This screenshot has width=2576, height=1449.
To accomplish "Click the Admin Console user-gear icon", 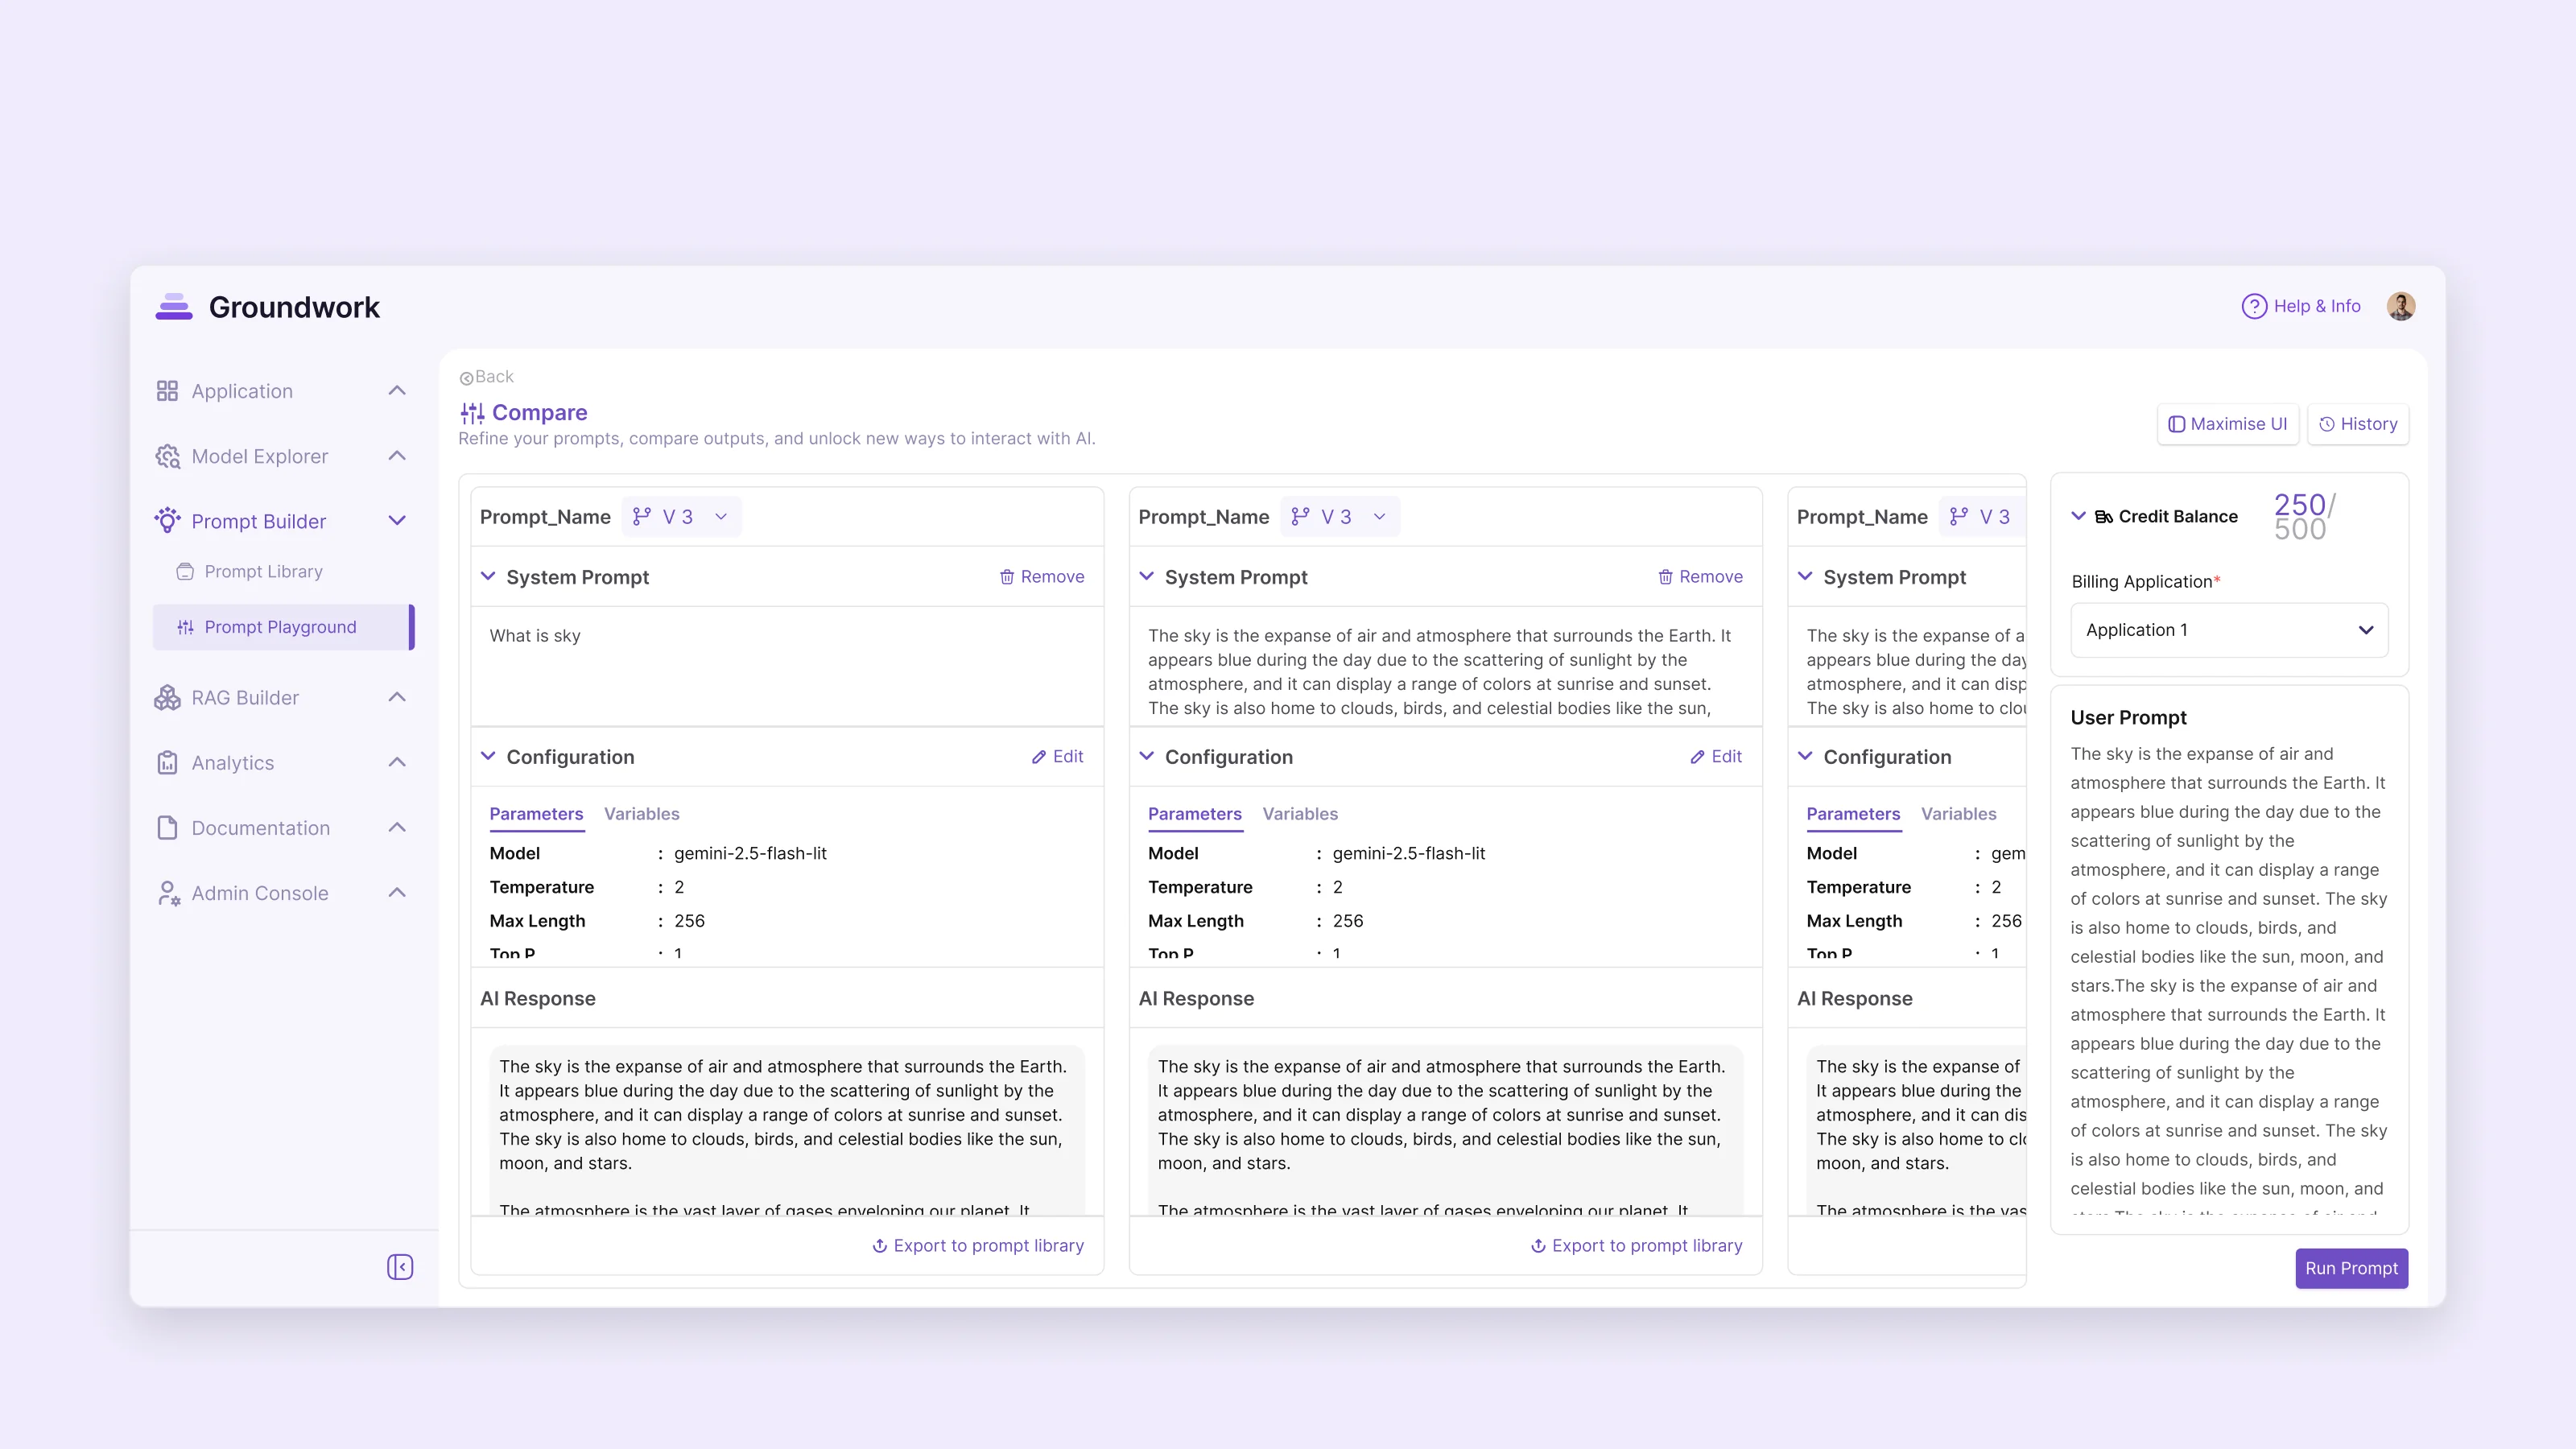I will [168, 893].
